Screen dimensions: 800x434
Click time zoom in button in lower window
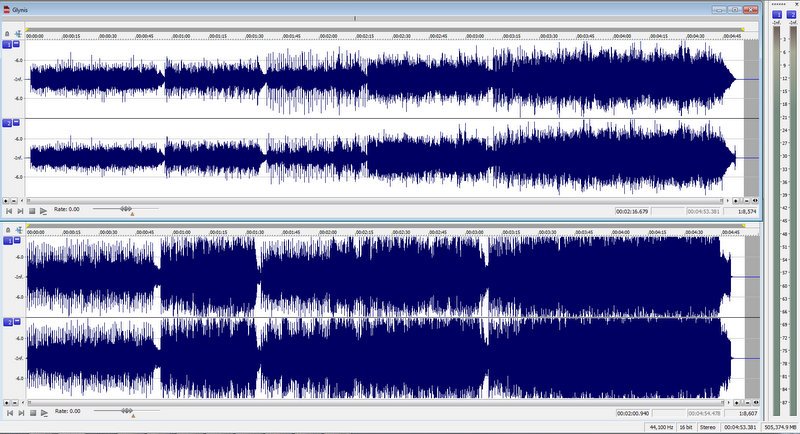(737, 403)
